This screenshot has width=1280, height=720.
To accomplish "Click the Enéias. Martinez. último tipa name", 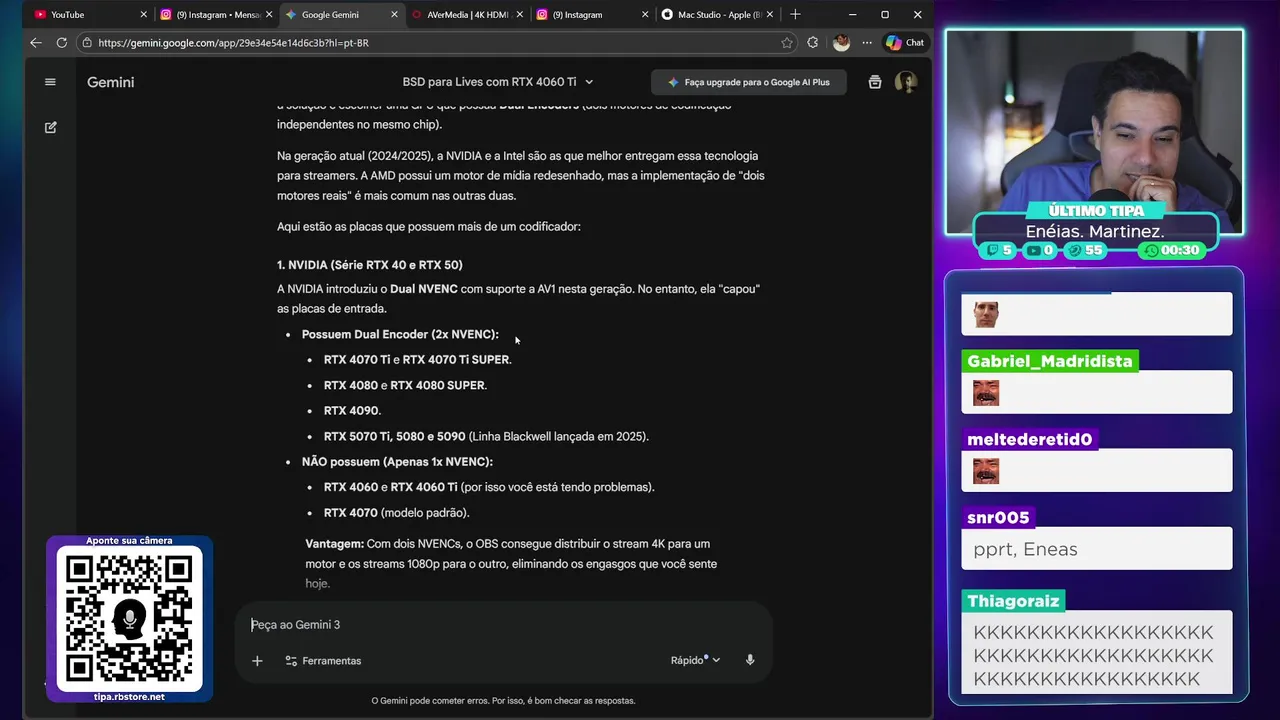I will click(x=1094, y=231).
